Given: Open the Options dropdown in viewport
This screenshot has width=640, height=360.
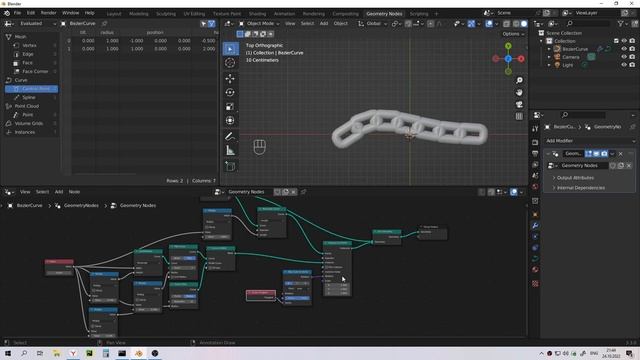Looking at the screenshot, I should (513, 34).
